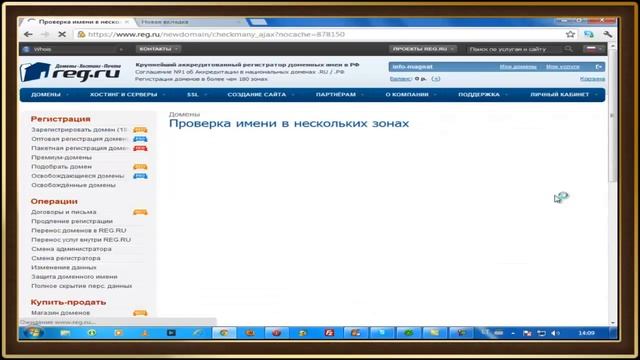Image resolution: width=640 pixels, height=360 pixels.
Task: Click the reg.ru logo
Action: [x=71, y=72]
